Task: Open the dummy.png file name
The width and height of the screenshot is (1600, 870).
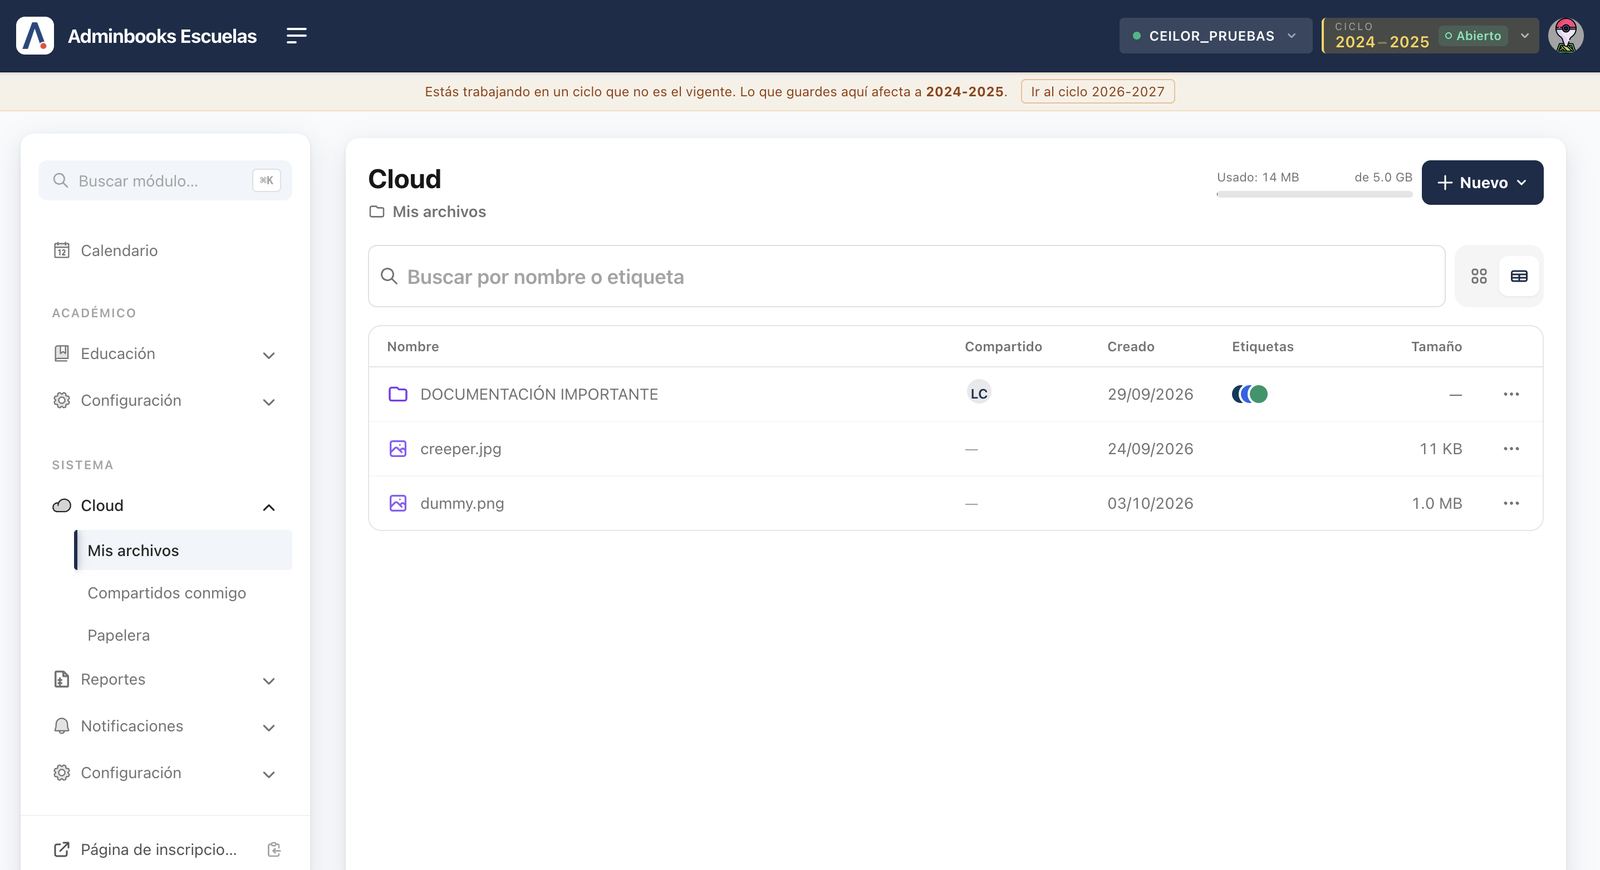Action: (x=462, y=503)
